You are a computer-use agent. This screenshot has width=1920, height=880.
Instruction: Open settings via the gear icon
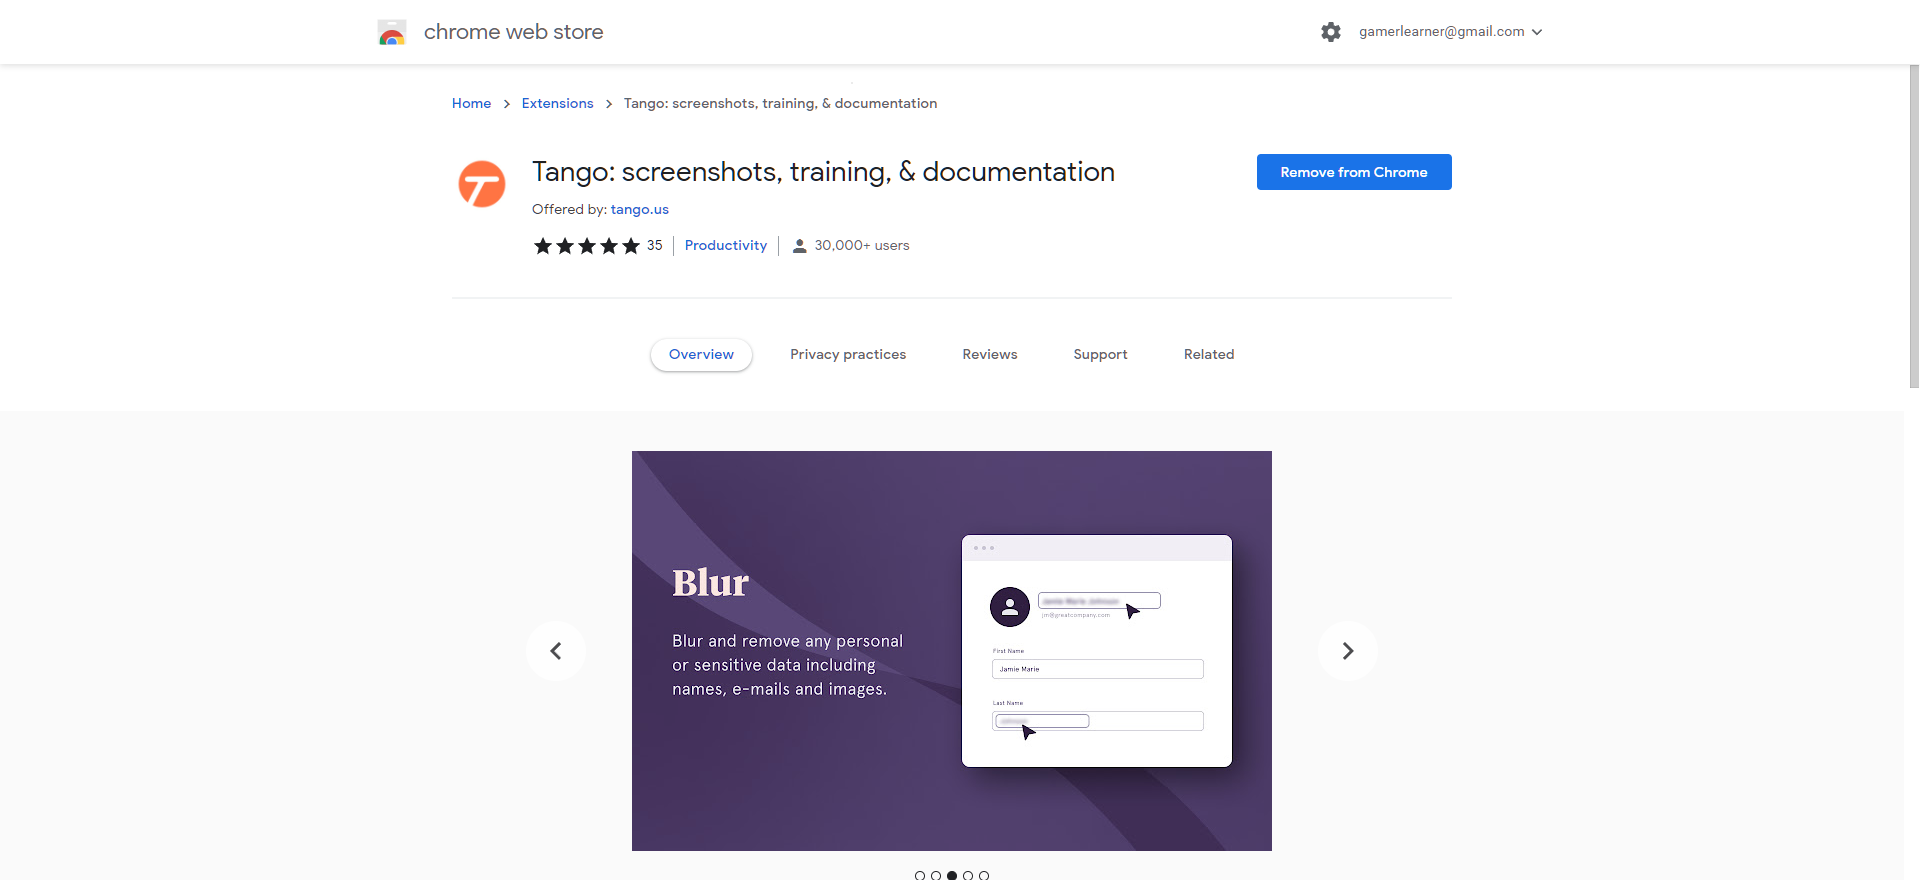[x=1331, y=32]
